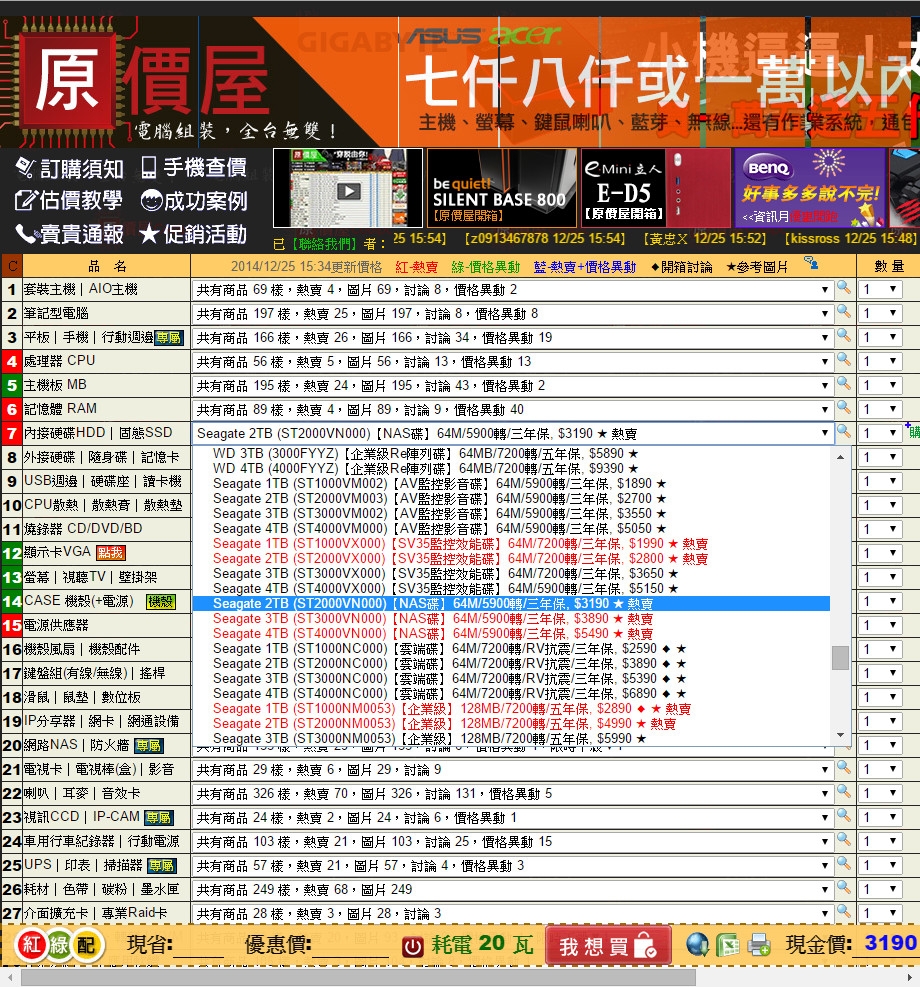Open the 套裝主機 product dropdown
The image size is (920, 987).
tap(513, 290)
